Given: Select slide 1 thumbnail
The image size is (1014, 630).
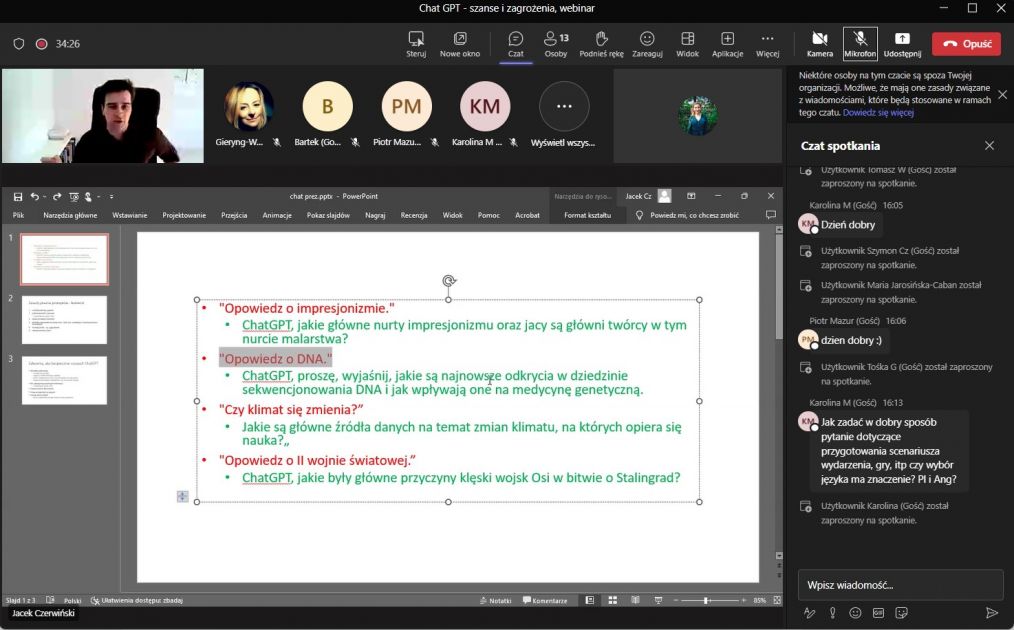Looking at the screenshot, I should point(65,259).
